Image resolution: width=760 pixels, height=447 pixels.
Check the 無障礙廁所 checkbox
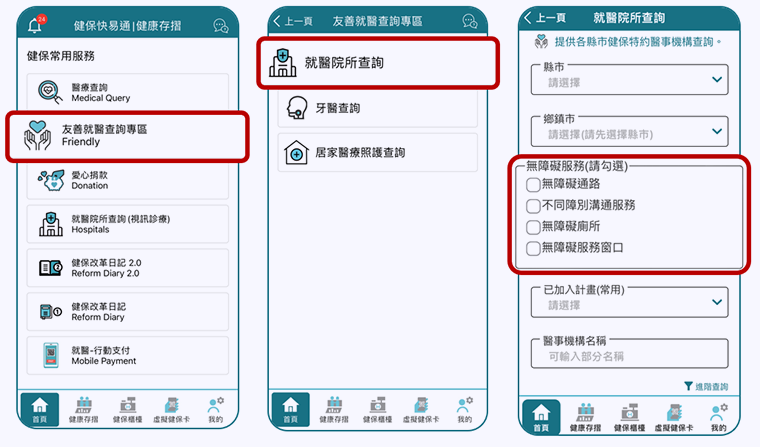point(533,227)
